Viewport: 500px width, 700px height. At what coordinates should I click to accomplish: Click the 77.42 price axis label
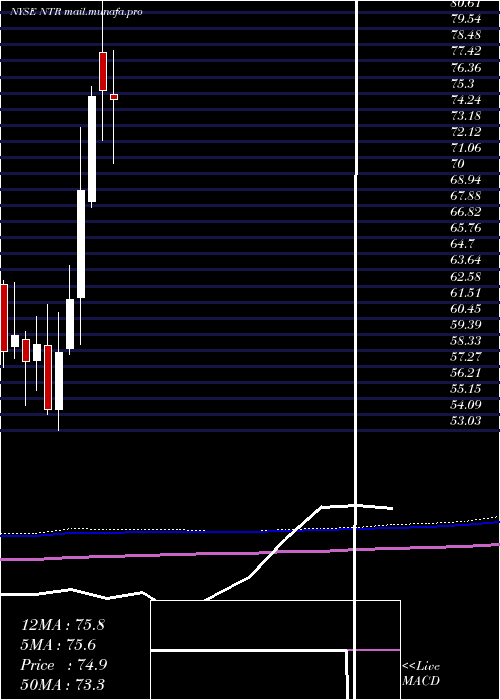click(x=467, y=51)
